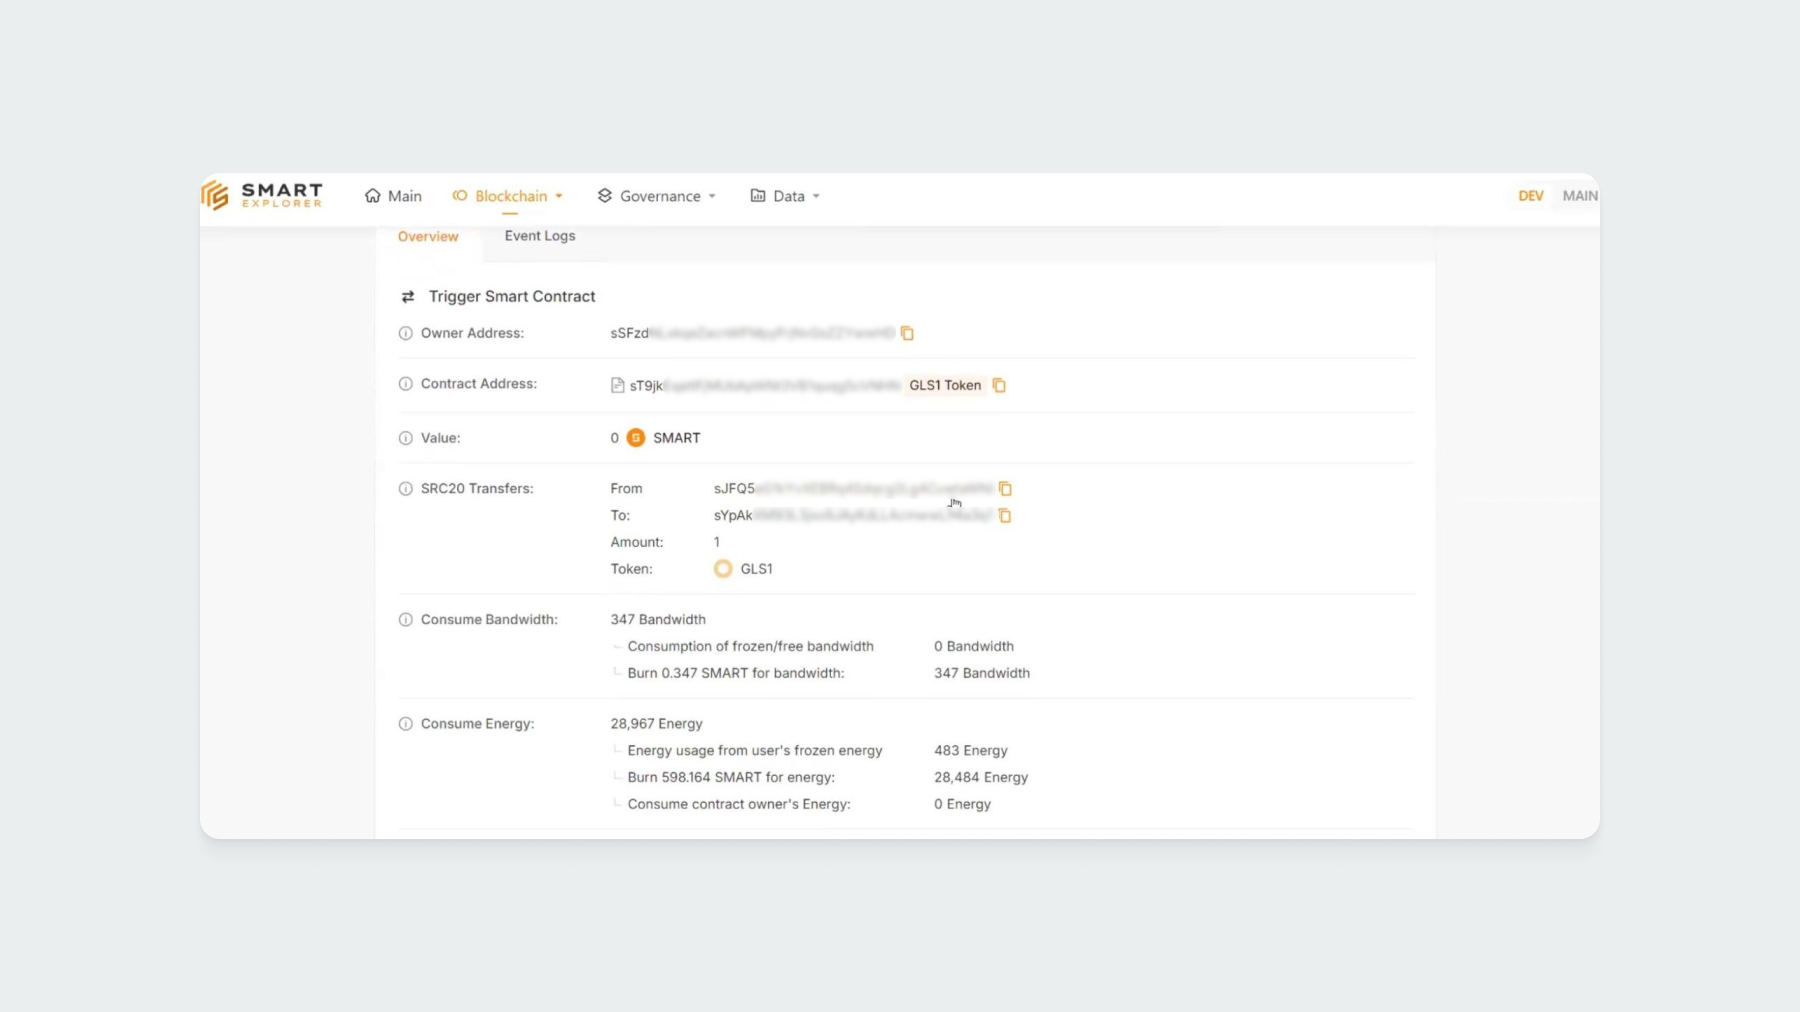Switch network to MAIN
This screenshot has width=1800, height=1012.
(x=1579, y=196)
